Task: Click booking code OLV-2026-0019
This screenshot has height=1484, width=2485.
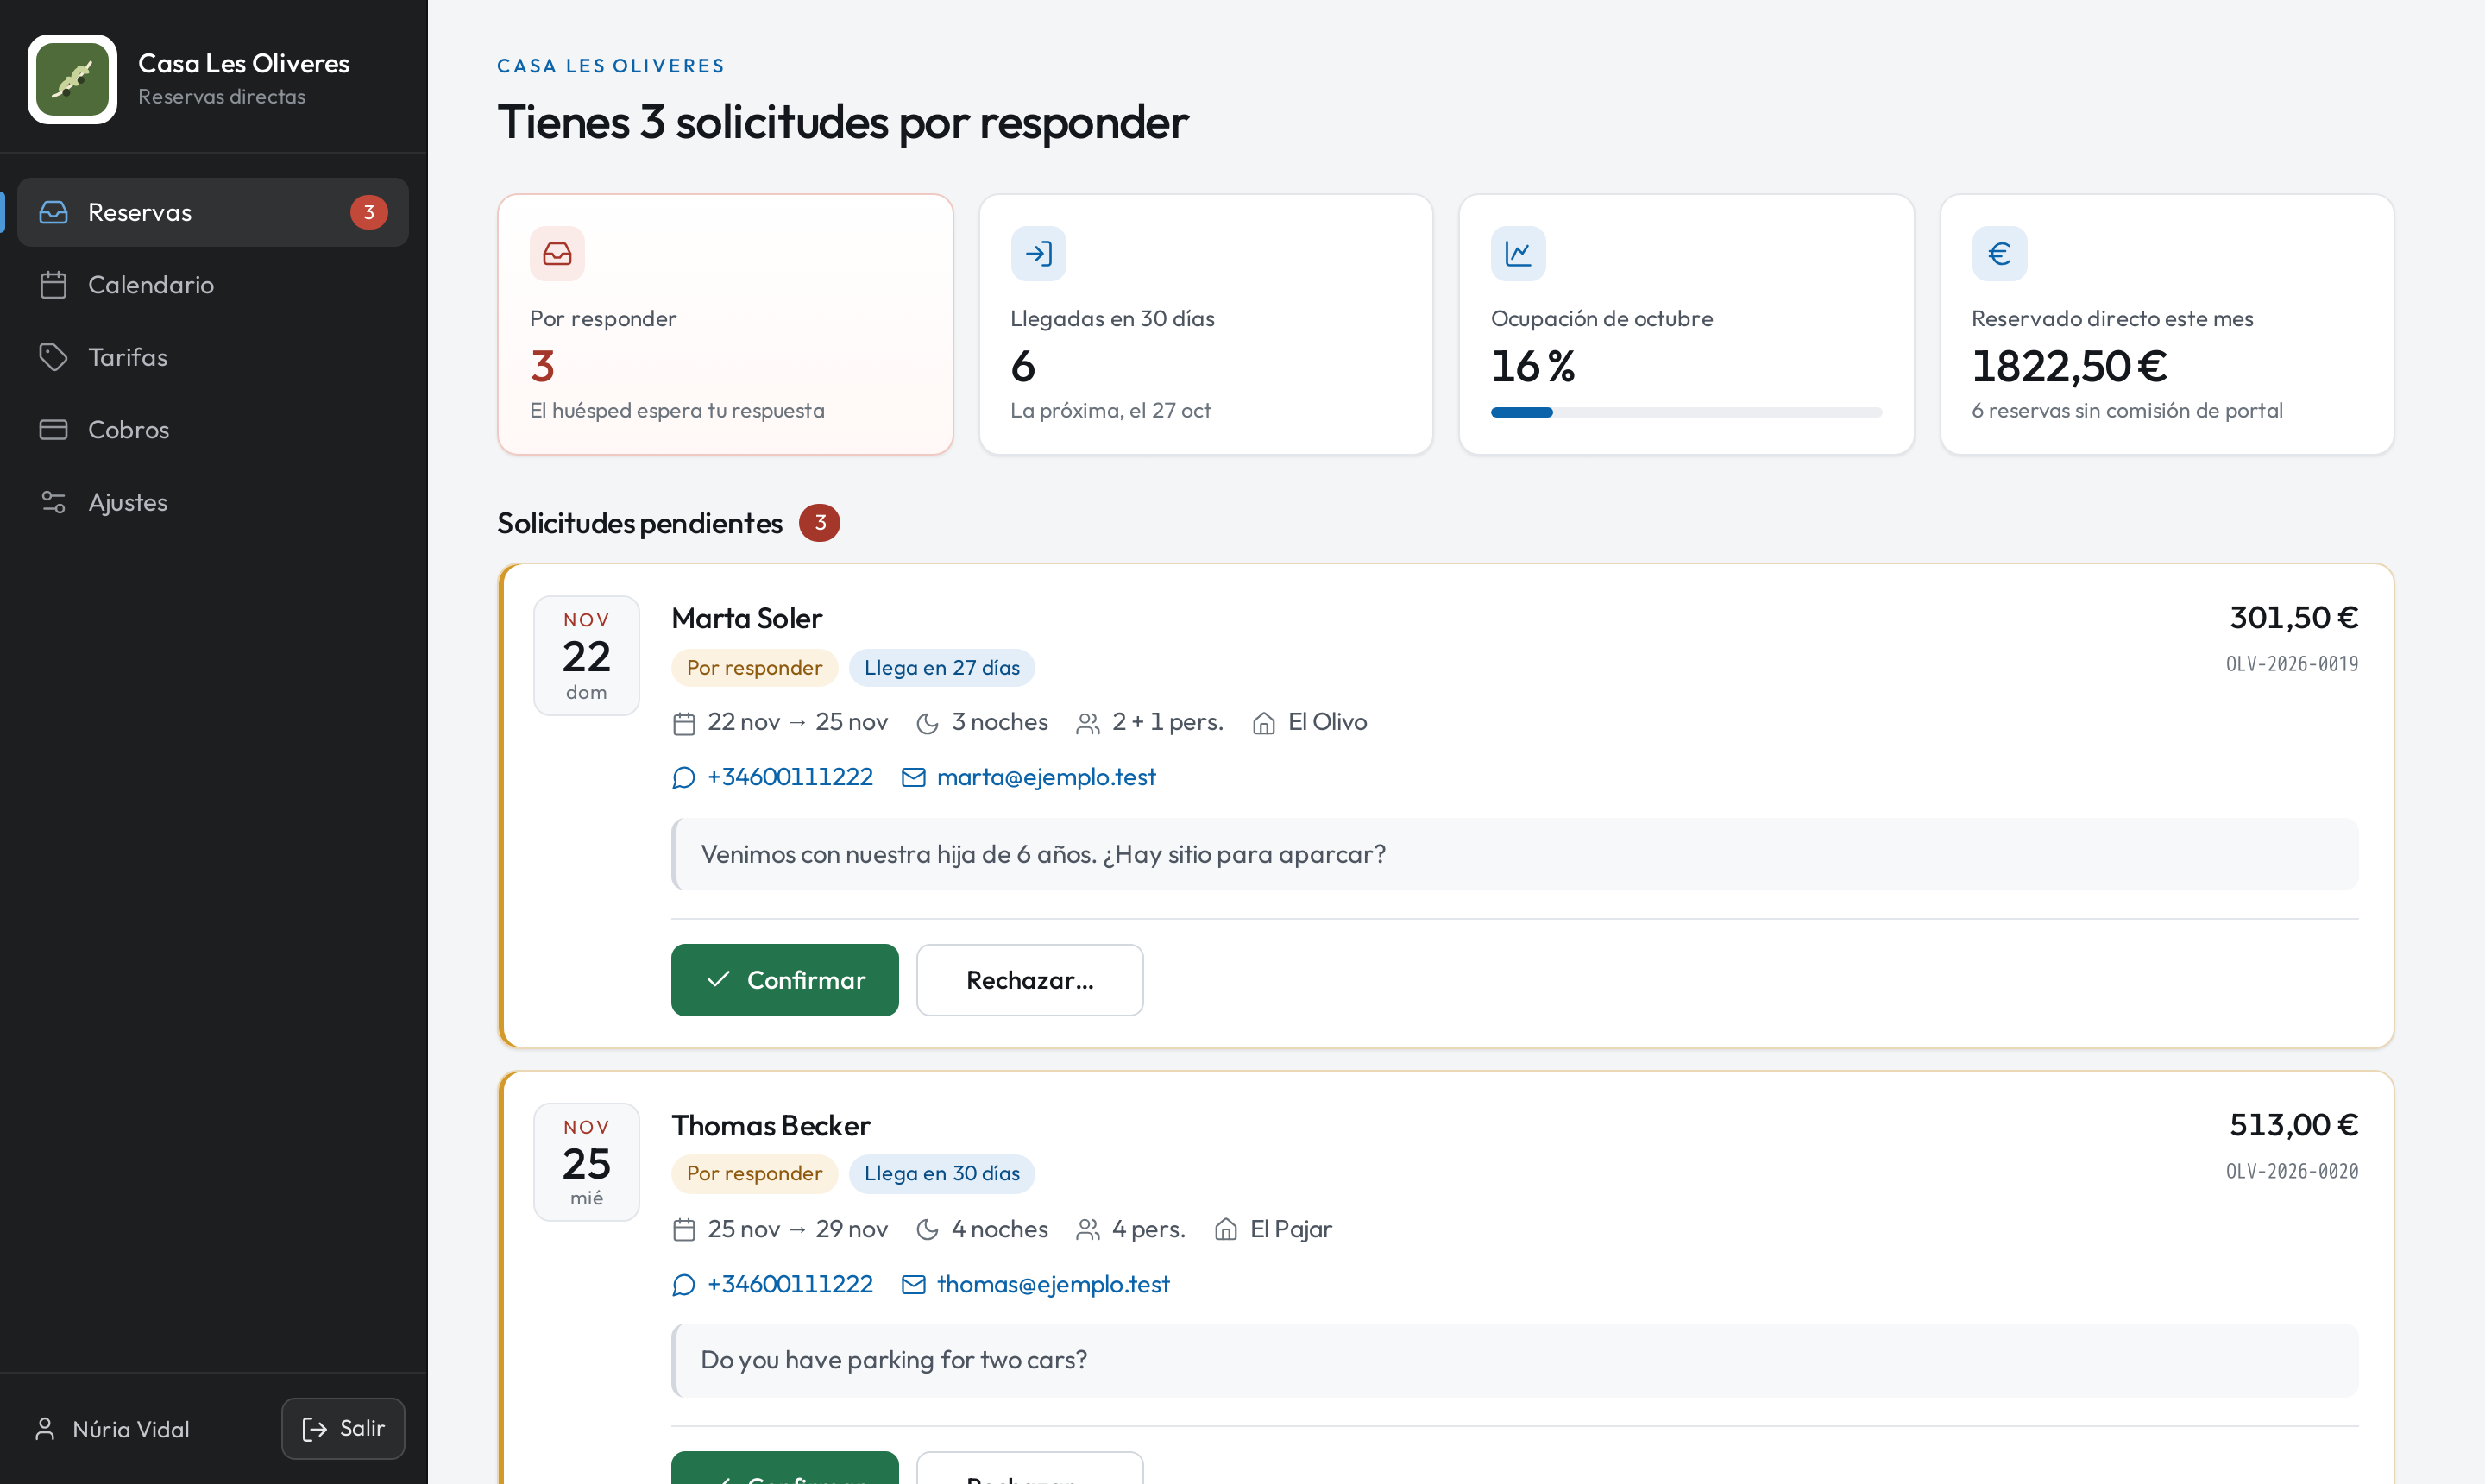Action: pos(2292,664)
